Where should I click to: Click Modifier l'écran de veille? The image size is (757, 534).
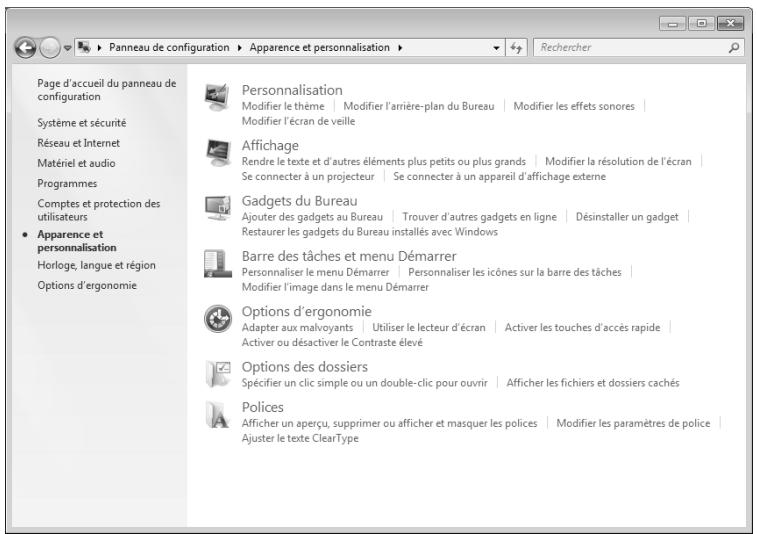coord(298,121)
